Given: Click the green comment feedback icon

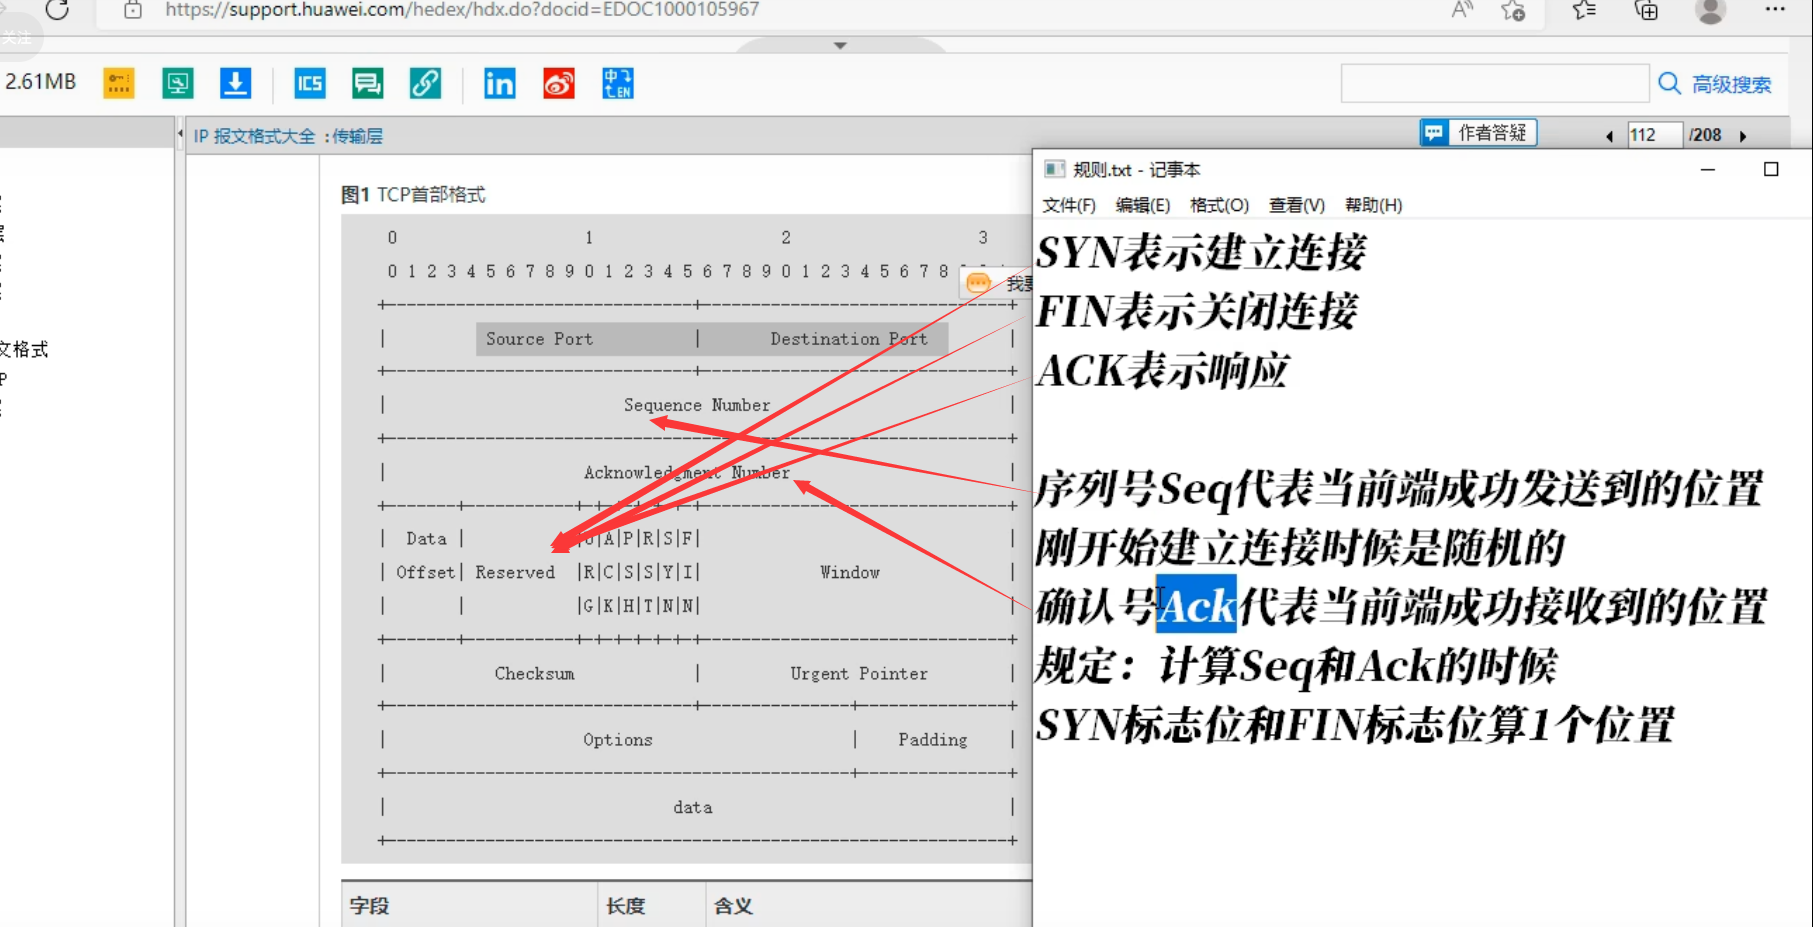Looking at the screenshot, I should (x=368, y=83).
